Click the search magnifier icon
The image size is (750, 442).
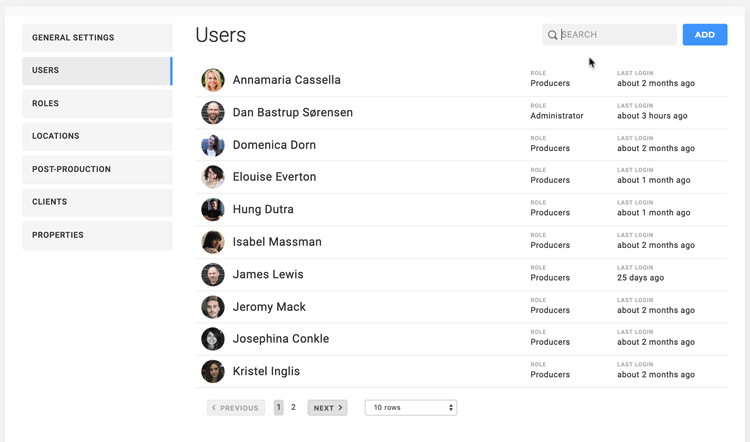coord(552,35)
